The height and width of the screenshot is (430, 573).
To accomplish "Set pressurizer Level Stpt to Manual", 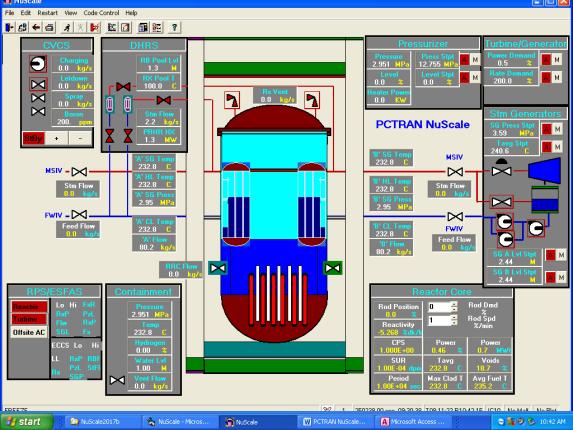I will click(475, 77).
